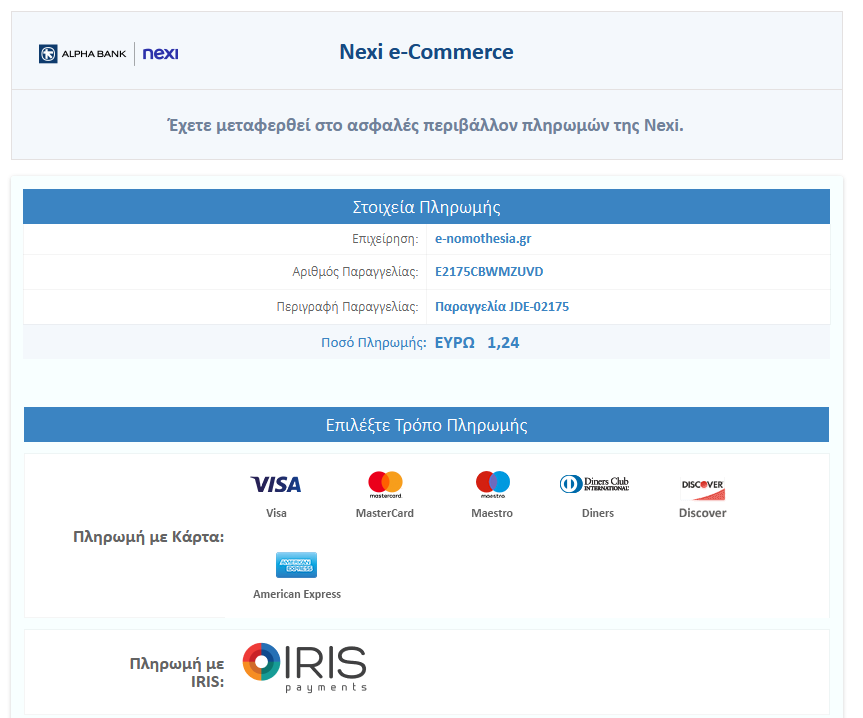Choose the Maestro card logo
Viewport: 863px width, 718px height.
coord(492,485)
